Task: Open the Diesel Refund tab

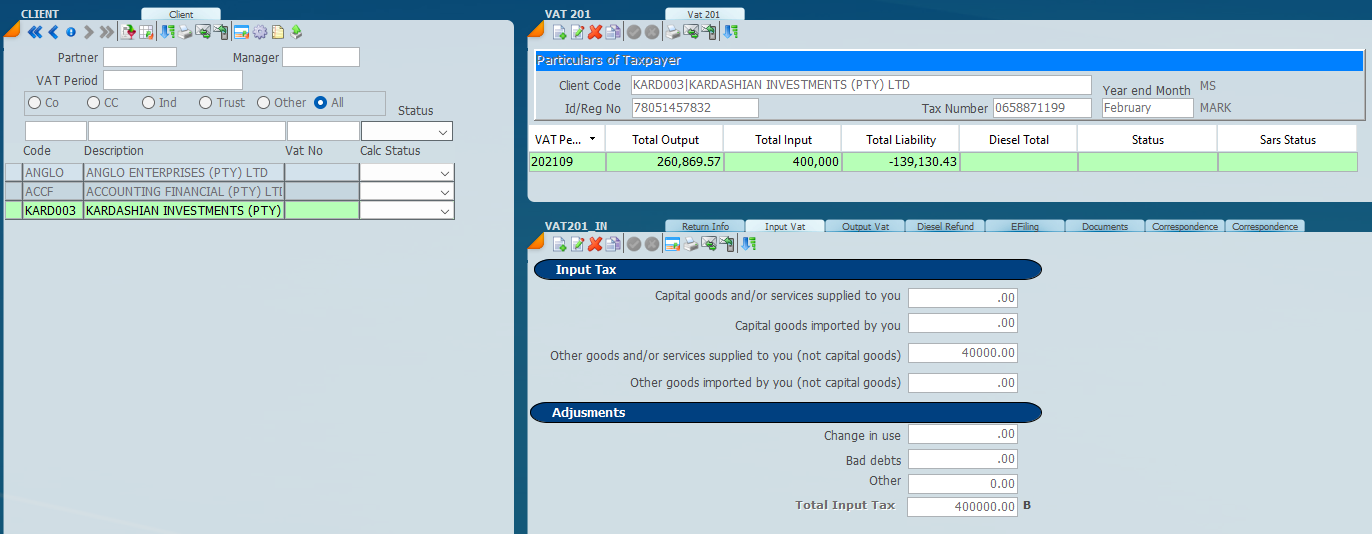Action: pos(945,227)
